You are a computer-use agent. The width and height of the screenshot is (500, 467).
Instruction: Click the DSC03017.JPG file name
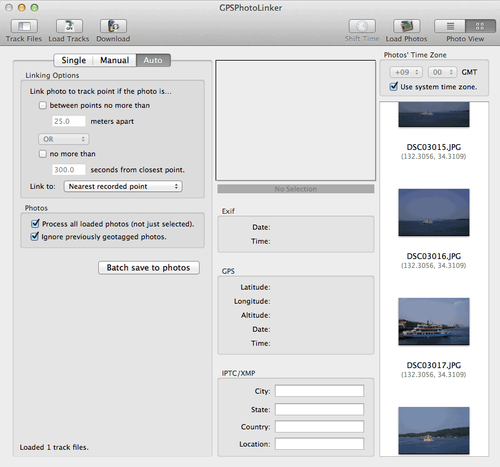tap(434, 365)
